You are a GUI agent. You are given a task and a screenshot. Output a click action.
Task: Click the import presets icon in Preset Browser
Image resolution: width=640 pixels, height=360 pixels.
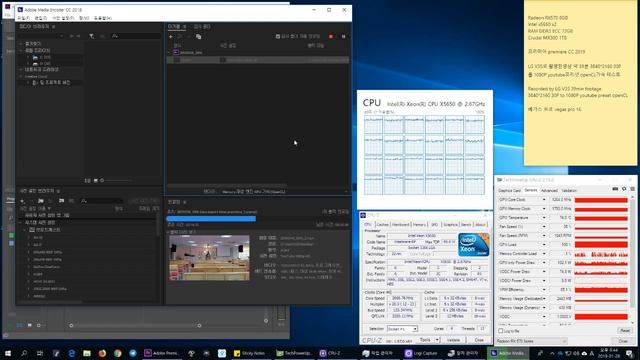[x=61, y=201]
